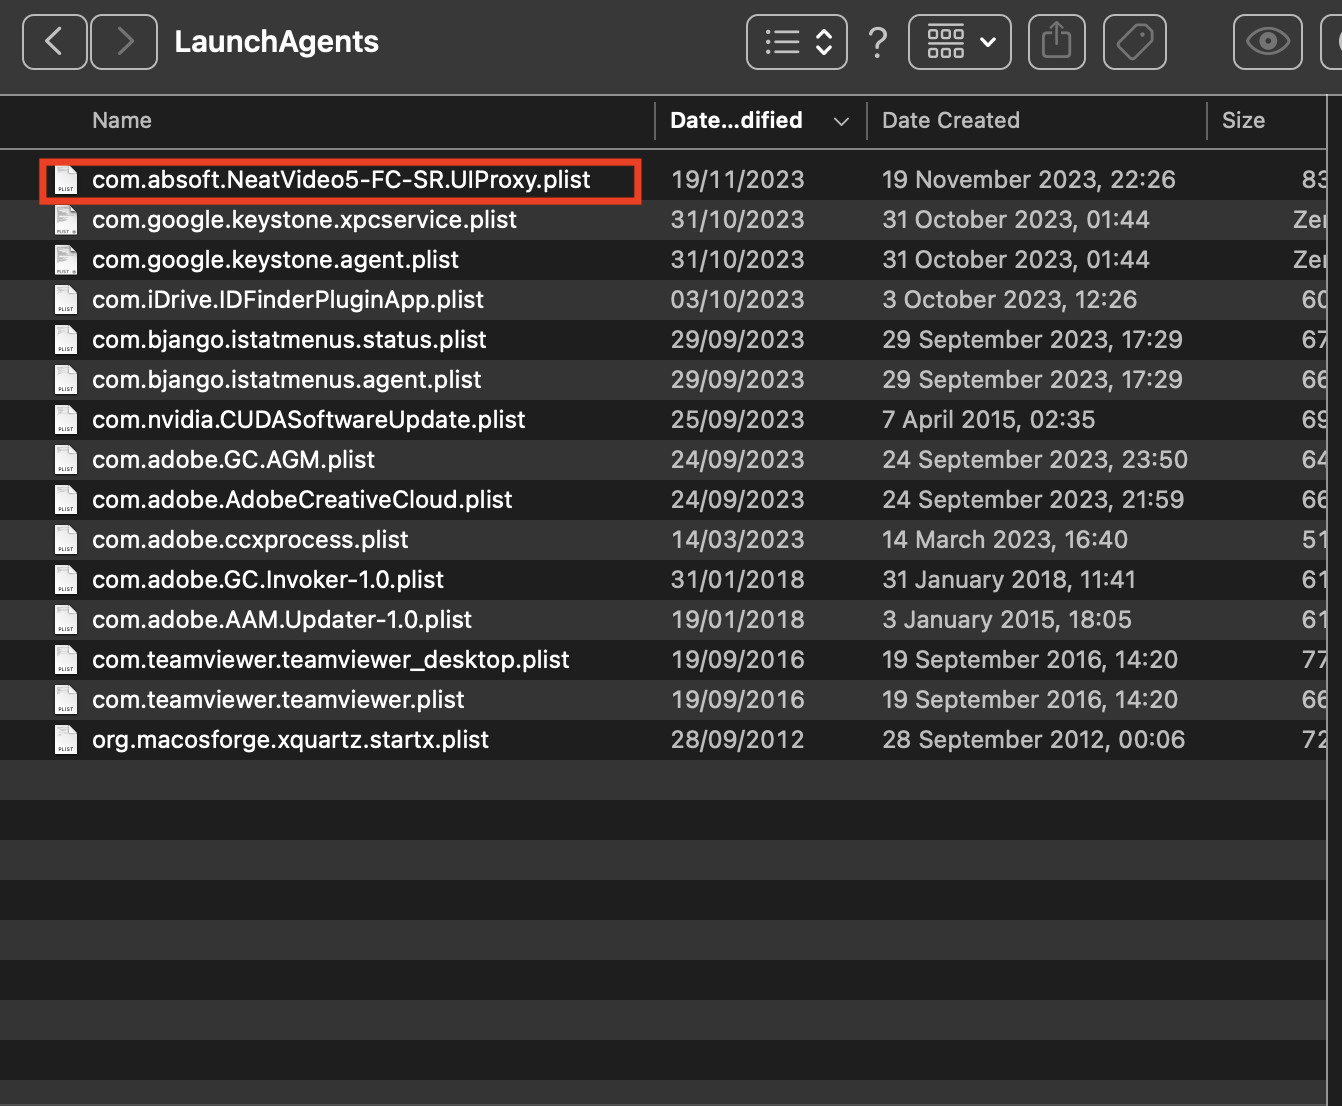Click the modified date 25/09/2023
Screen dimensions: 1342x1106
click(x=738, y=420)
